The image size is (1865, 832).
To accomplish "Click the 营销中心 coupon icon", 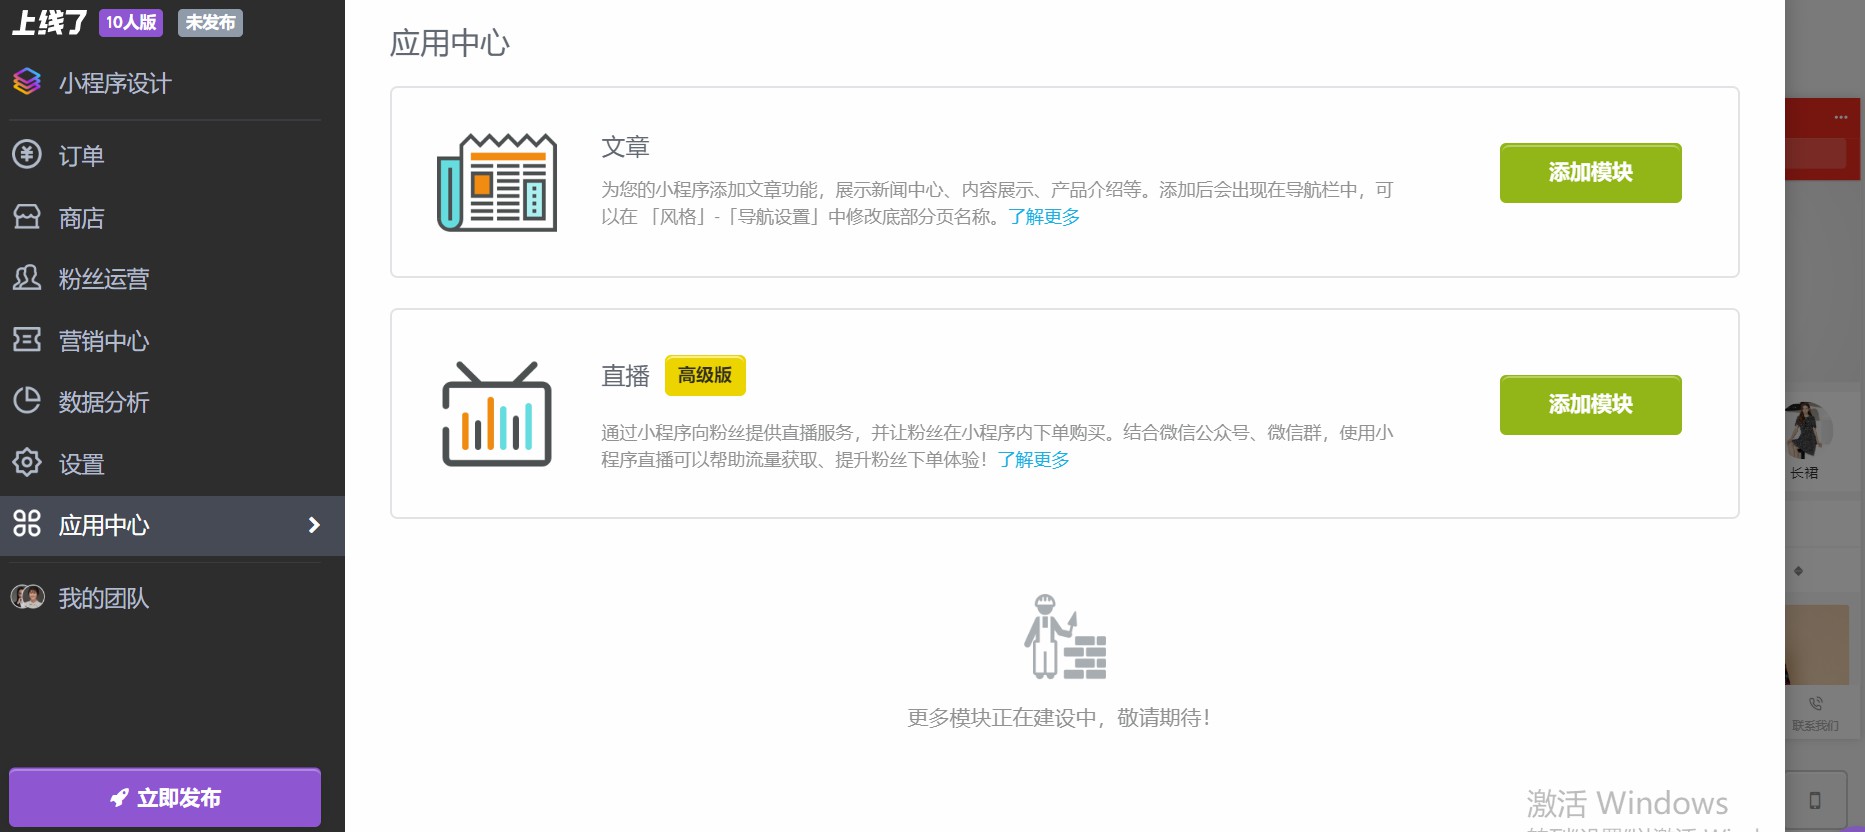I will tap(27, 340).
